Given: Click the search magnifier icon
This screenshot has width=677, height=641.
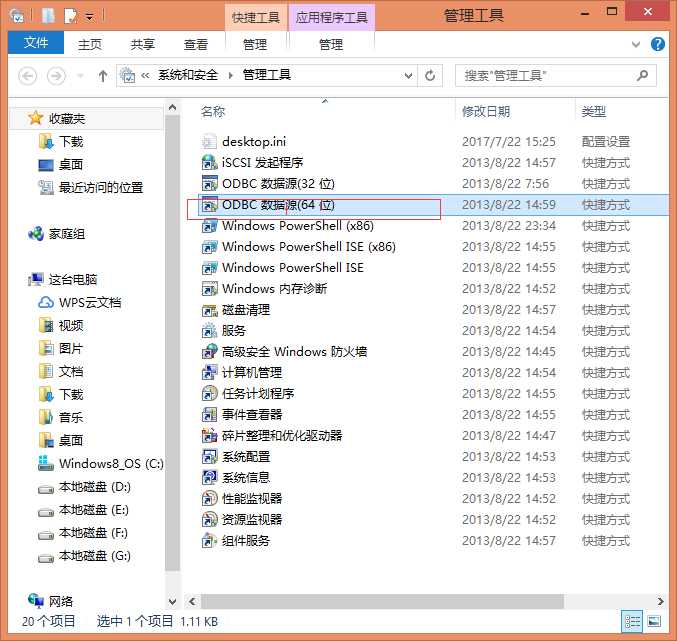Looking at the screenshot, I should [642, 76].
